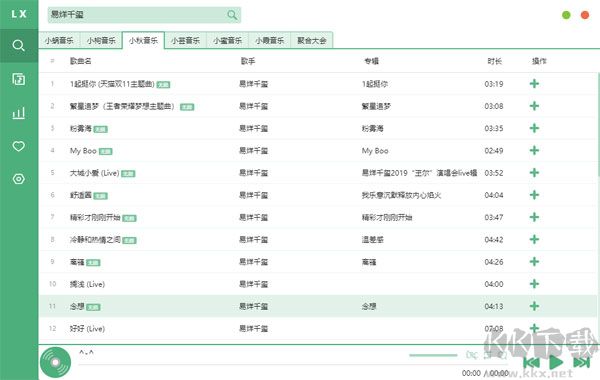
Task: Open the leaderboard chart icon in sidebar
Action: click(x=18, y=113)
